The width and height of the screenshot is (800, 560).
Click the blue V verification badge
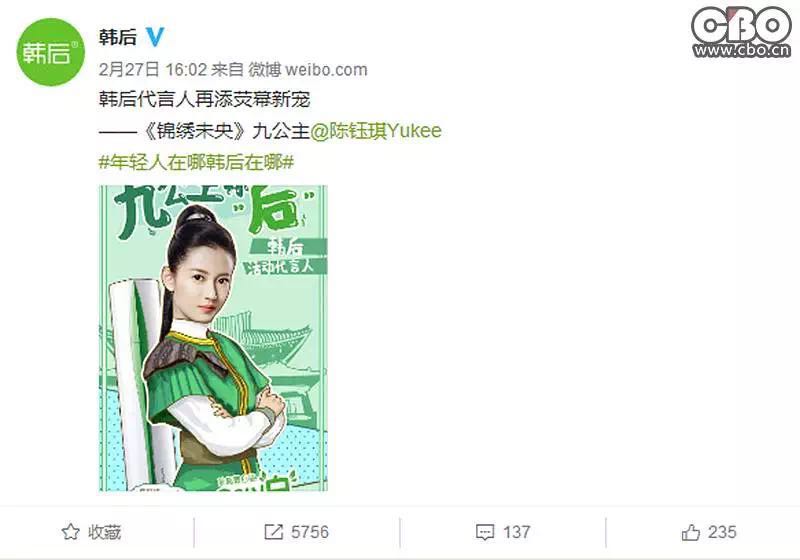(155, 37)
